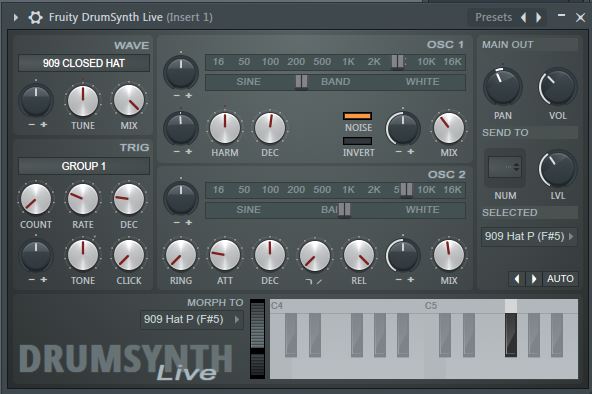Viewport: 592px width, 394px height.
Task: Toggle the OSC 1 NOISE switch
Action: coord(358,116)
